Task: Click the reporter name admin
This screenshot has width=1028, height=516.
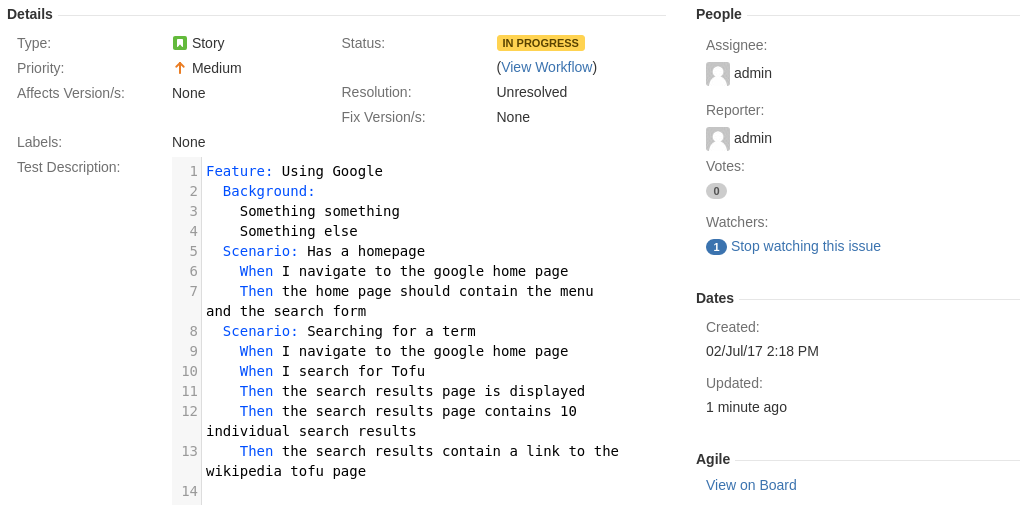Action: [753, 138]
